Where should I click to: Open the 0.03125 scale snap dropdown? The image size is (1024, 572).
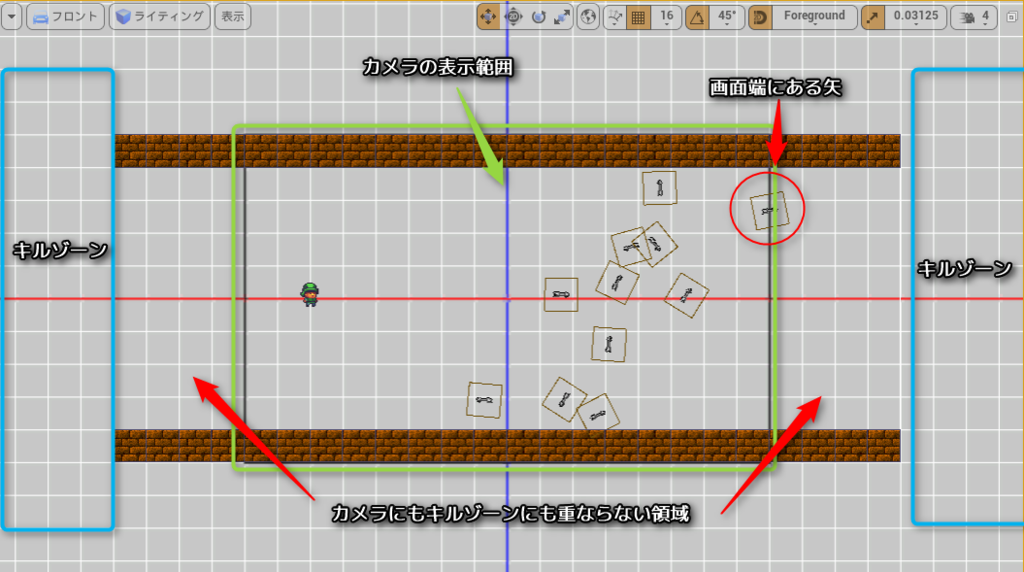click(x=916, y=16)
